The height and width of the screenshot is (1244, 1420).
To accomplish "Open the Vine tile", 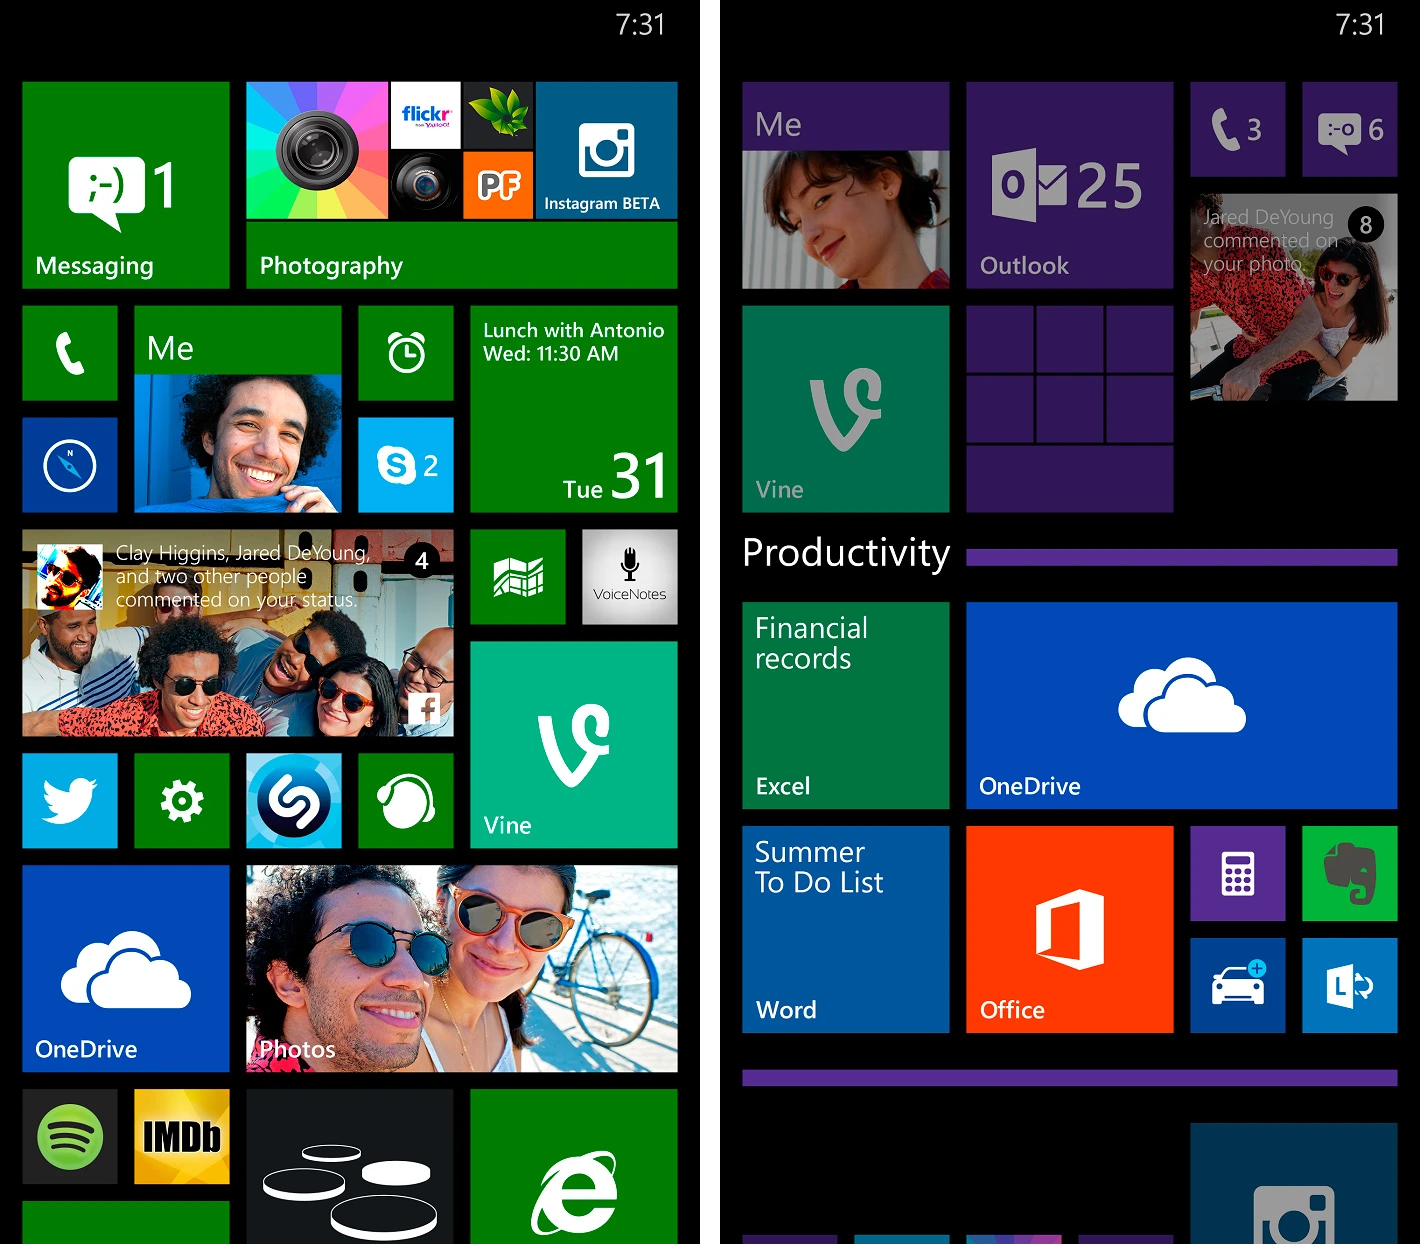I will 573,745.
